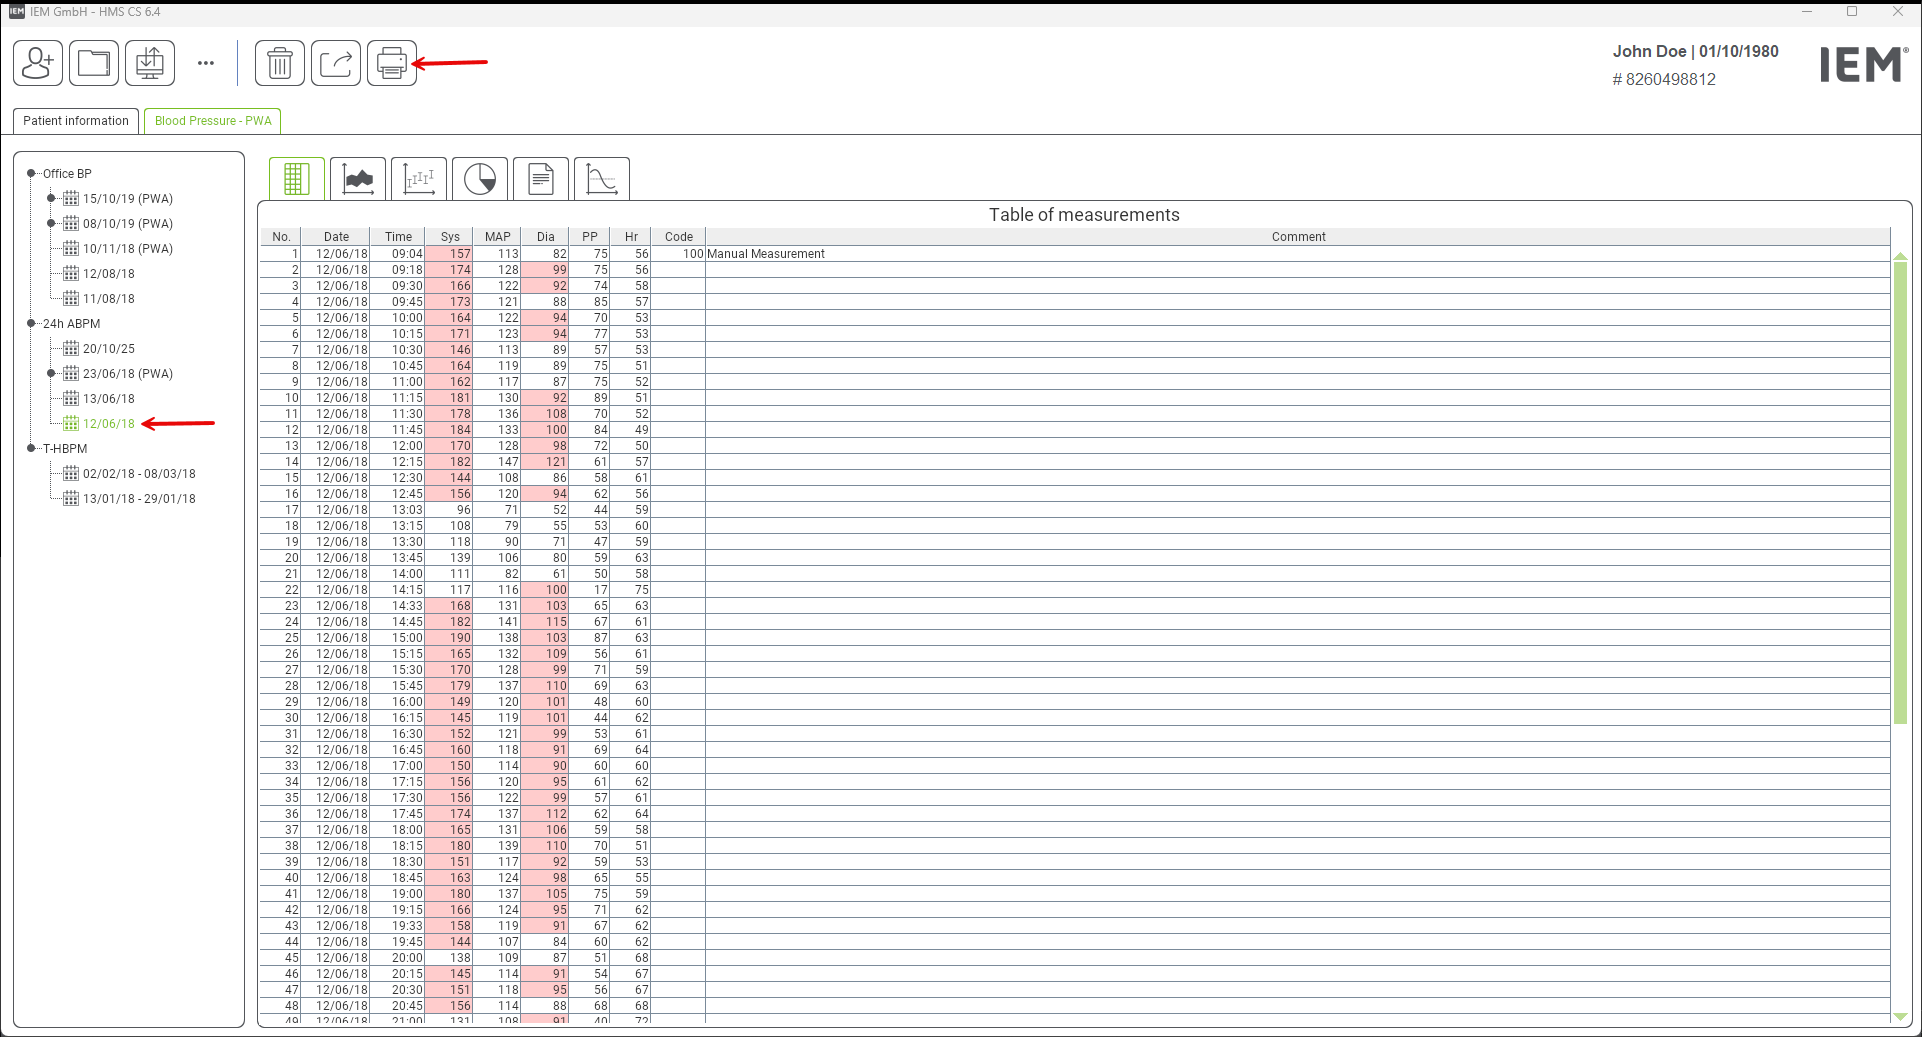Click the Sys column header
This screenshot has height=1037, width=1922.
coord(450,237)
